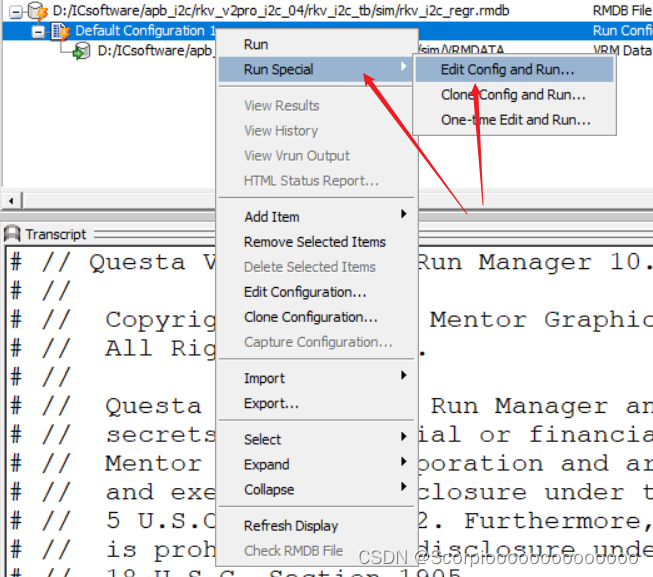Viewport: 653px width, 577px height.
Task: Select the VRMDATA path tree row
Action: tap(155, 51)
